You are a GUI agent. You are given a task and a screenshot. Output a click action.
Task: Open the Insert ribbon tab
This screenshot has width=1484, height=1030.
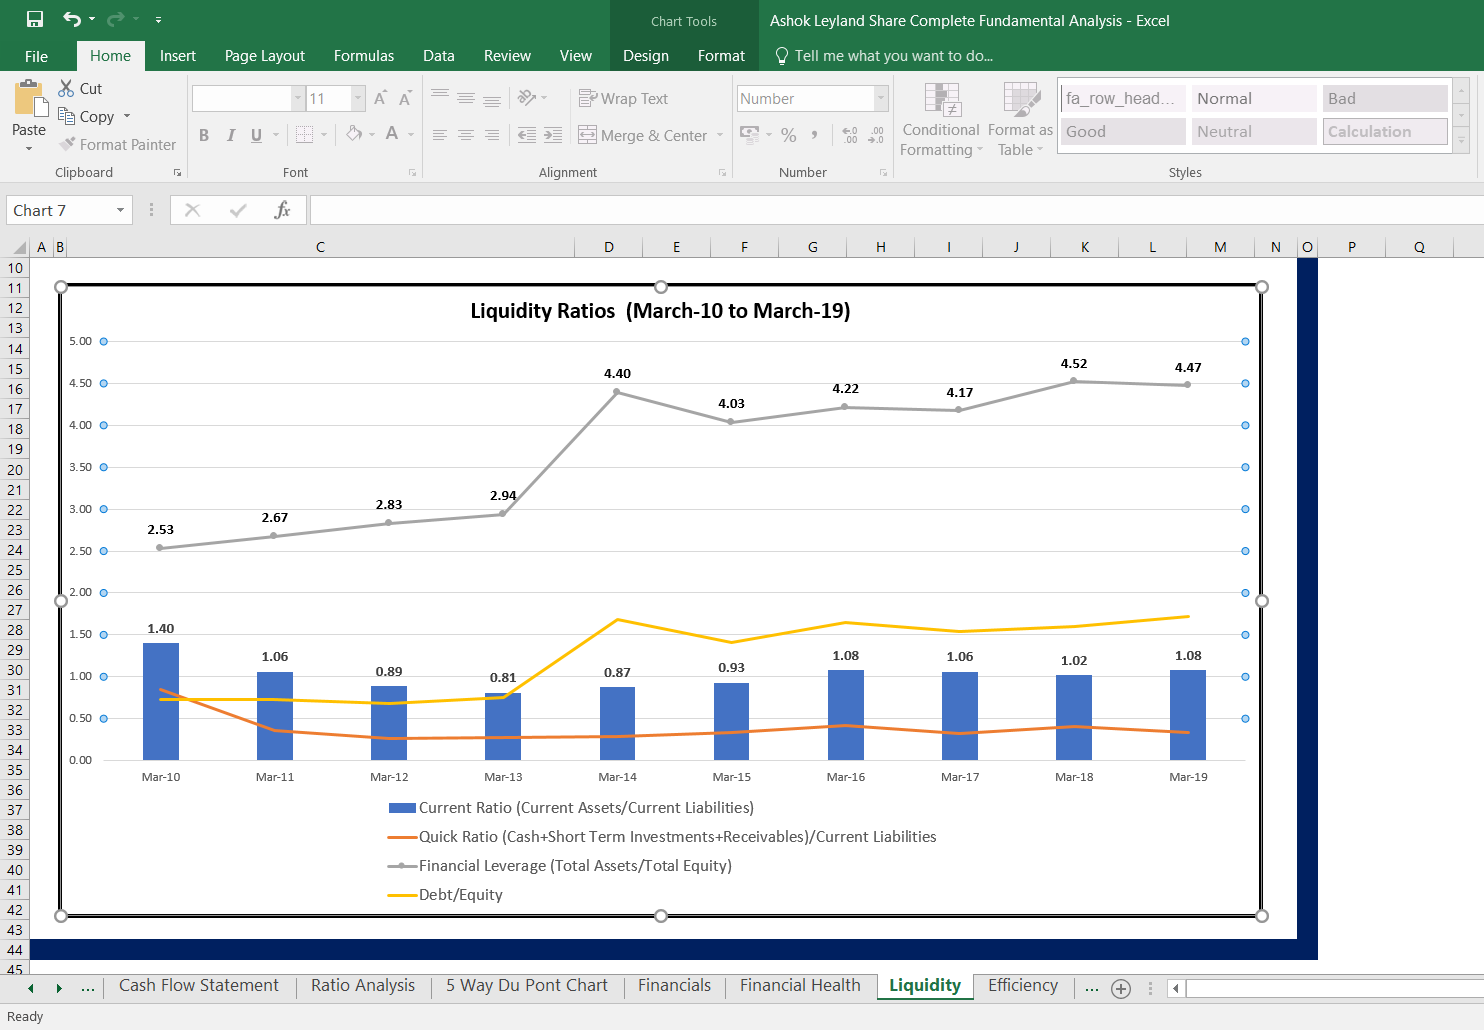[178, 56]
